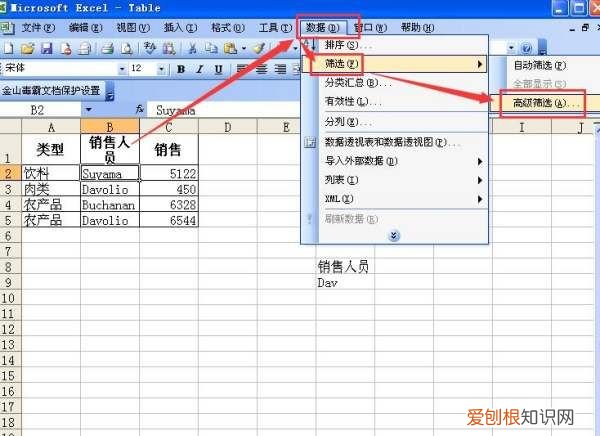The height and width of the screenshot is (436, 600).
Task: Open the font size 12 dropdown
Action: click(x=161, y=69)
